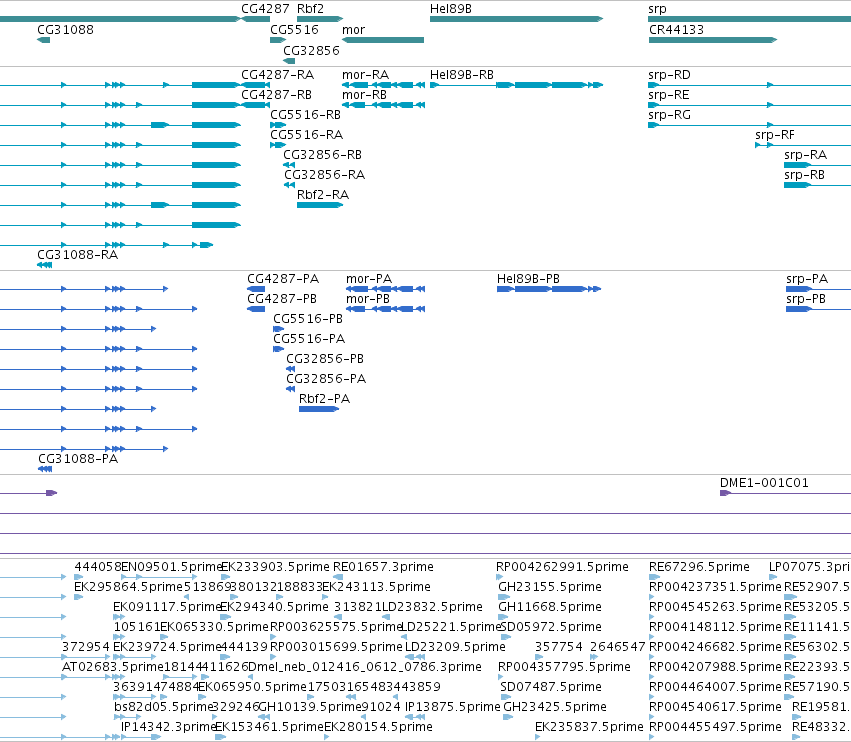Open EST LD23209.5prime
Screen dimensions: 851x742
point(455,646)
